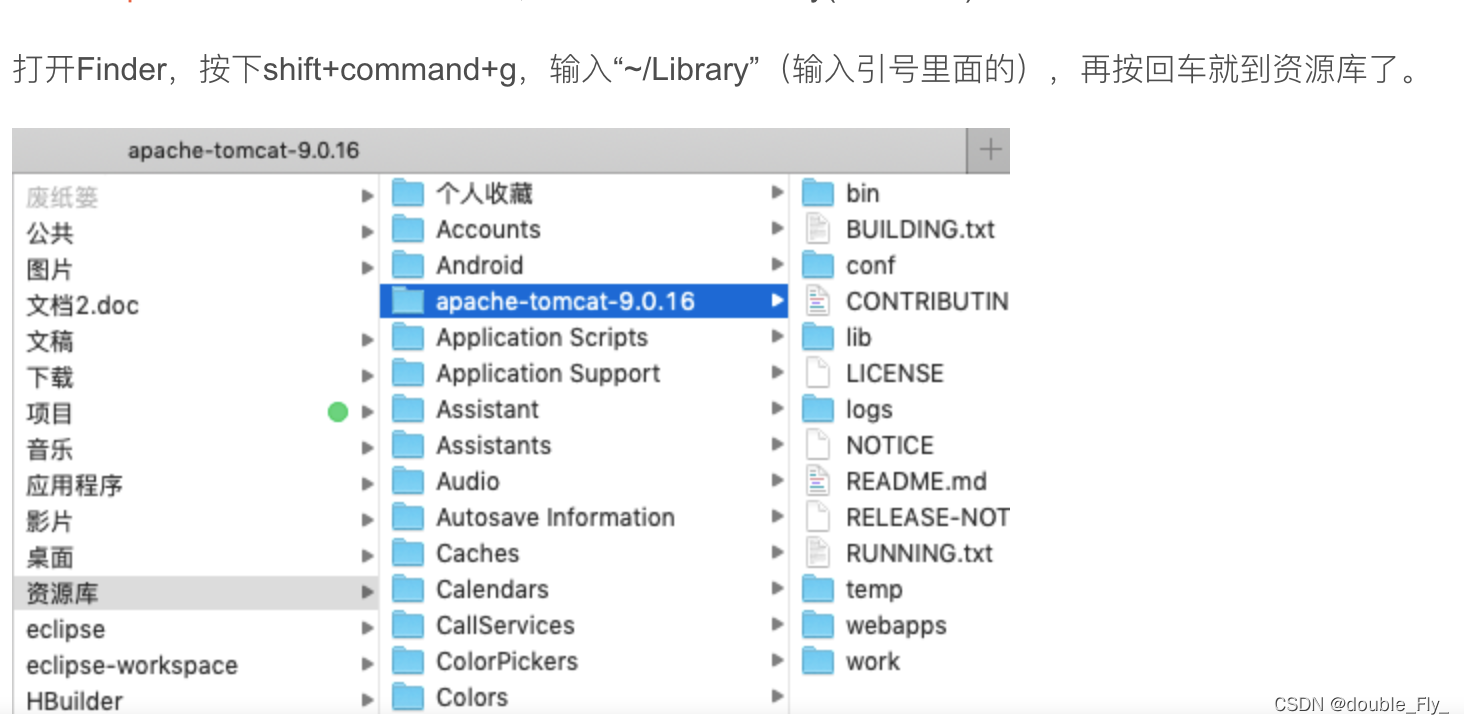The image size is (1464, 724).
Task: Click the ColorPickers folder name
Action: [507, 661]
